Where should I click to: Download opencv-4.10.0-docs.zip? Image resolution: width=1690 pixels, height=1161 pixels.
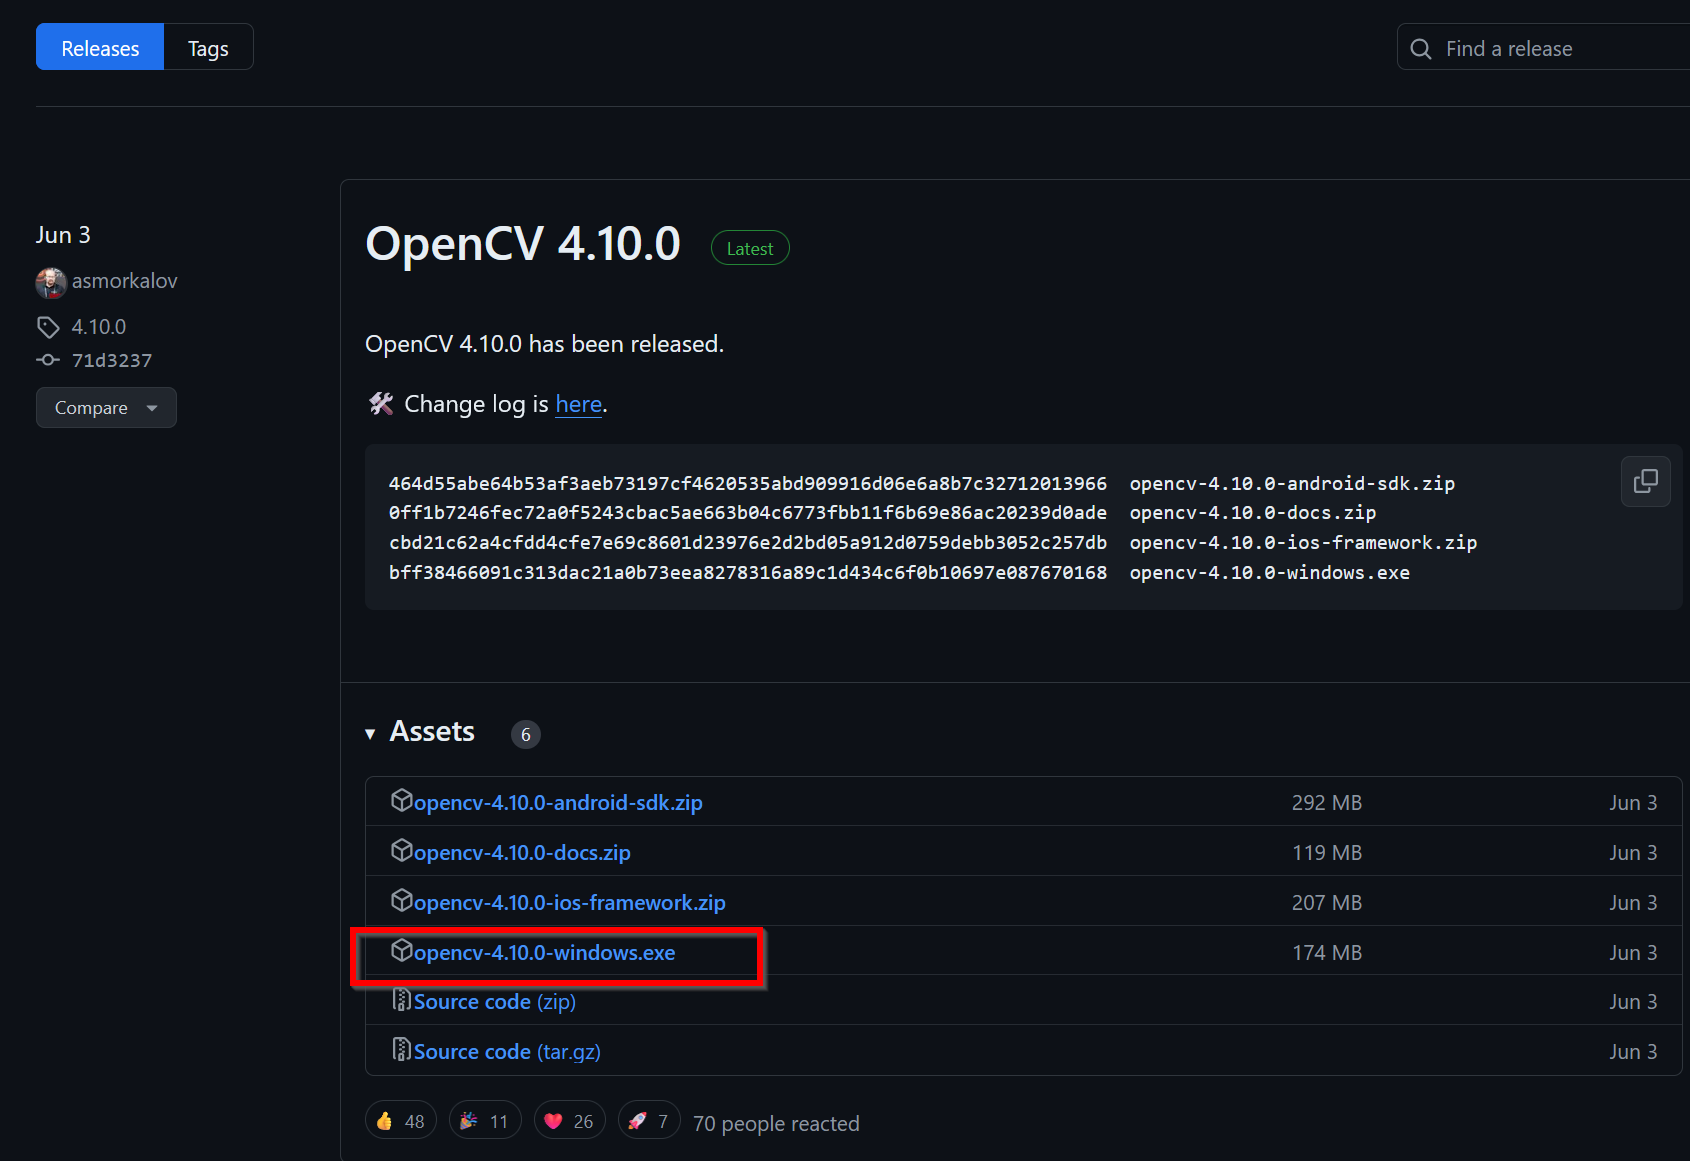[x=522, y=852]
